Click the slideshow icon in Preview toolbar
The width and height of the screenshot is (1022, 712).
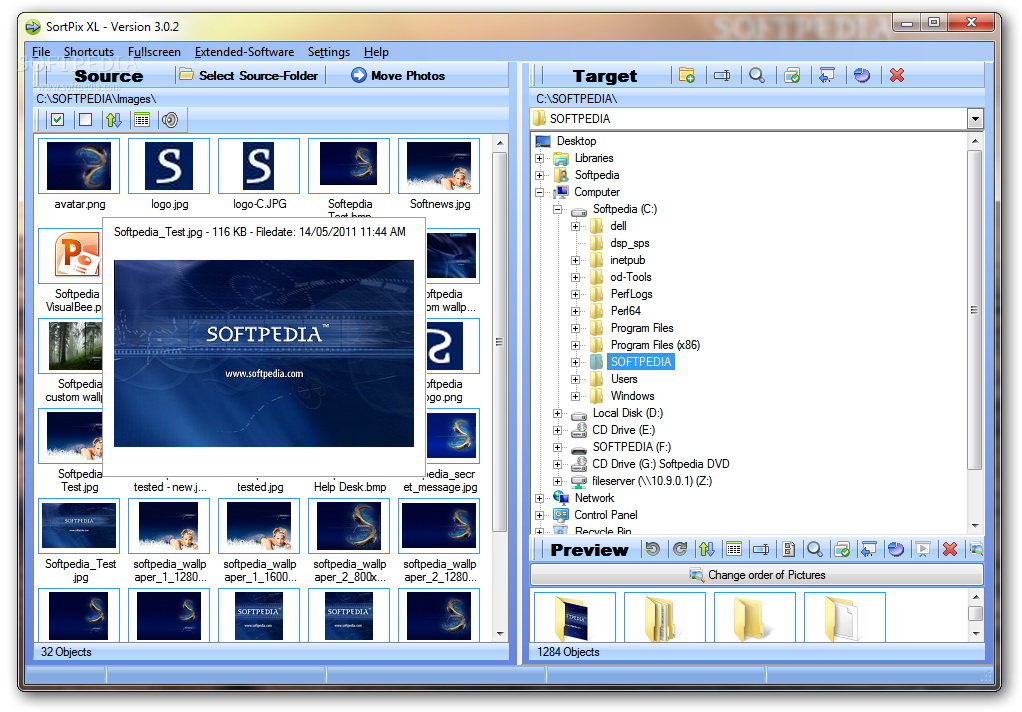[923, 549]
